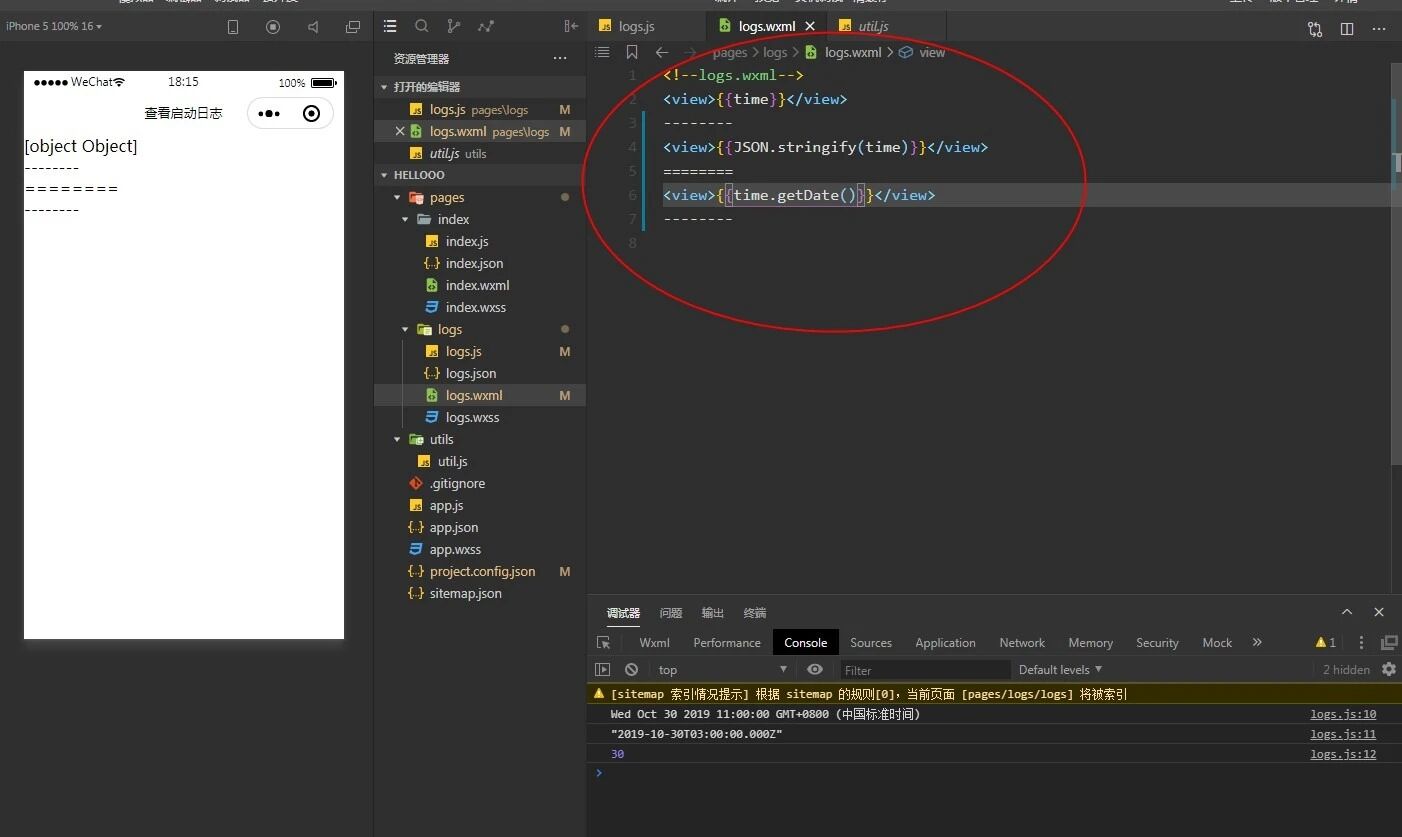Follow the logs.js:11 source link
The width and height of the screenshot is (1402, 837).
pyautogui.click(x=1343, y=734)
